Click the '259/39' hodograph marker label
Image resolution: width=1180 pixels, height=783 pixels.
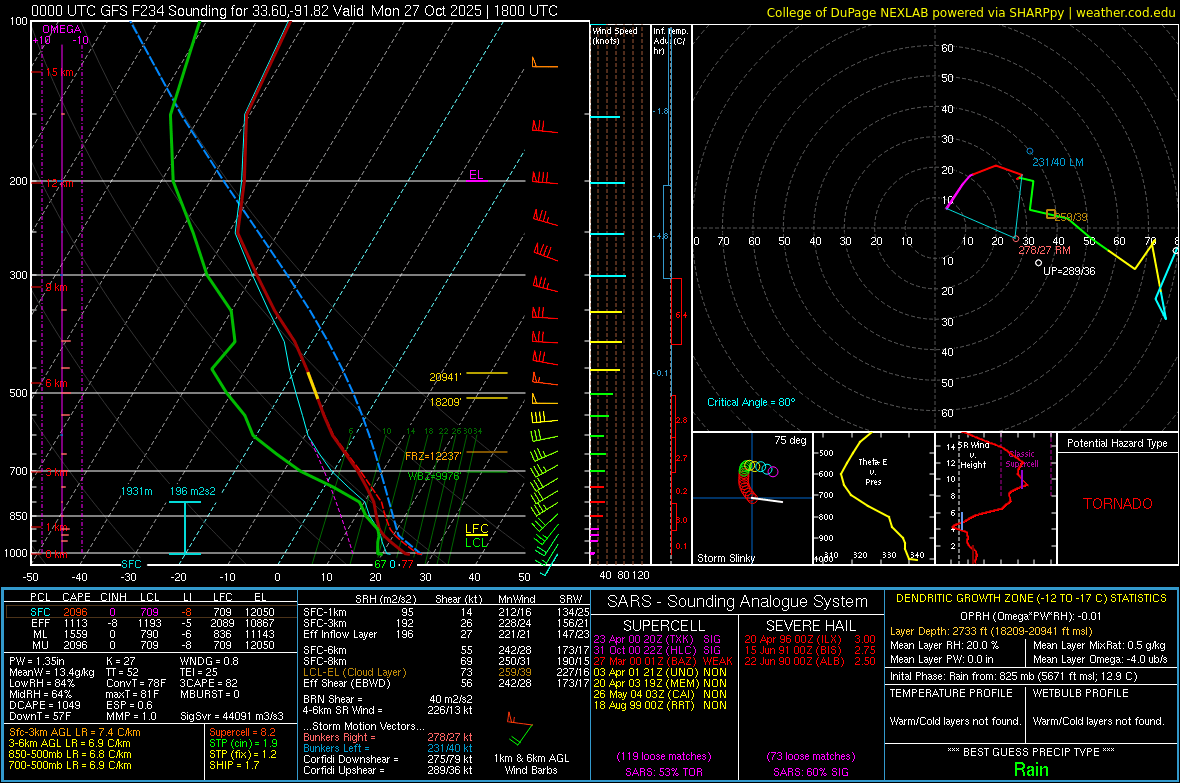[1072, 217]
